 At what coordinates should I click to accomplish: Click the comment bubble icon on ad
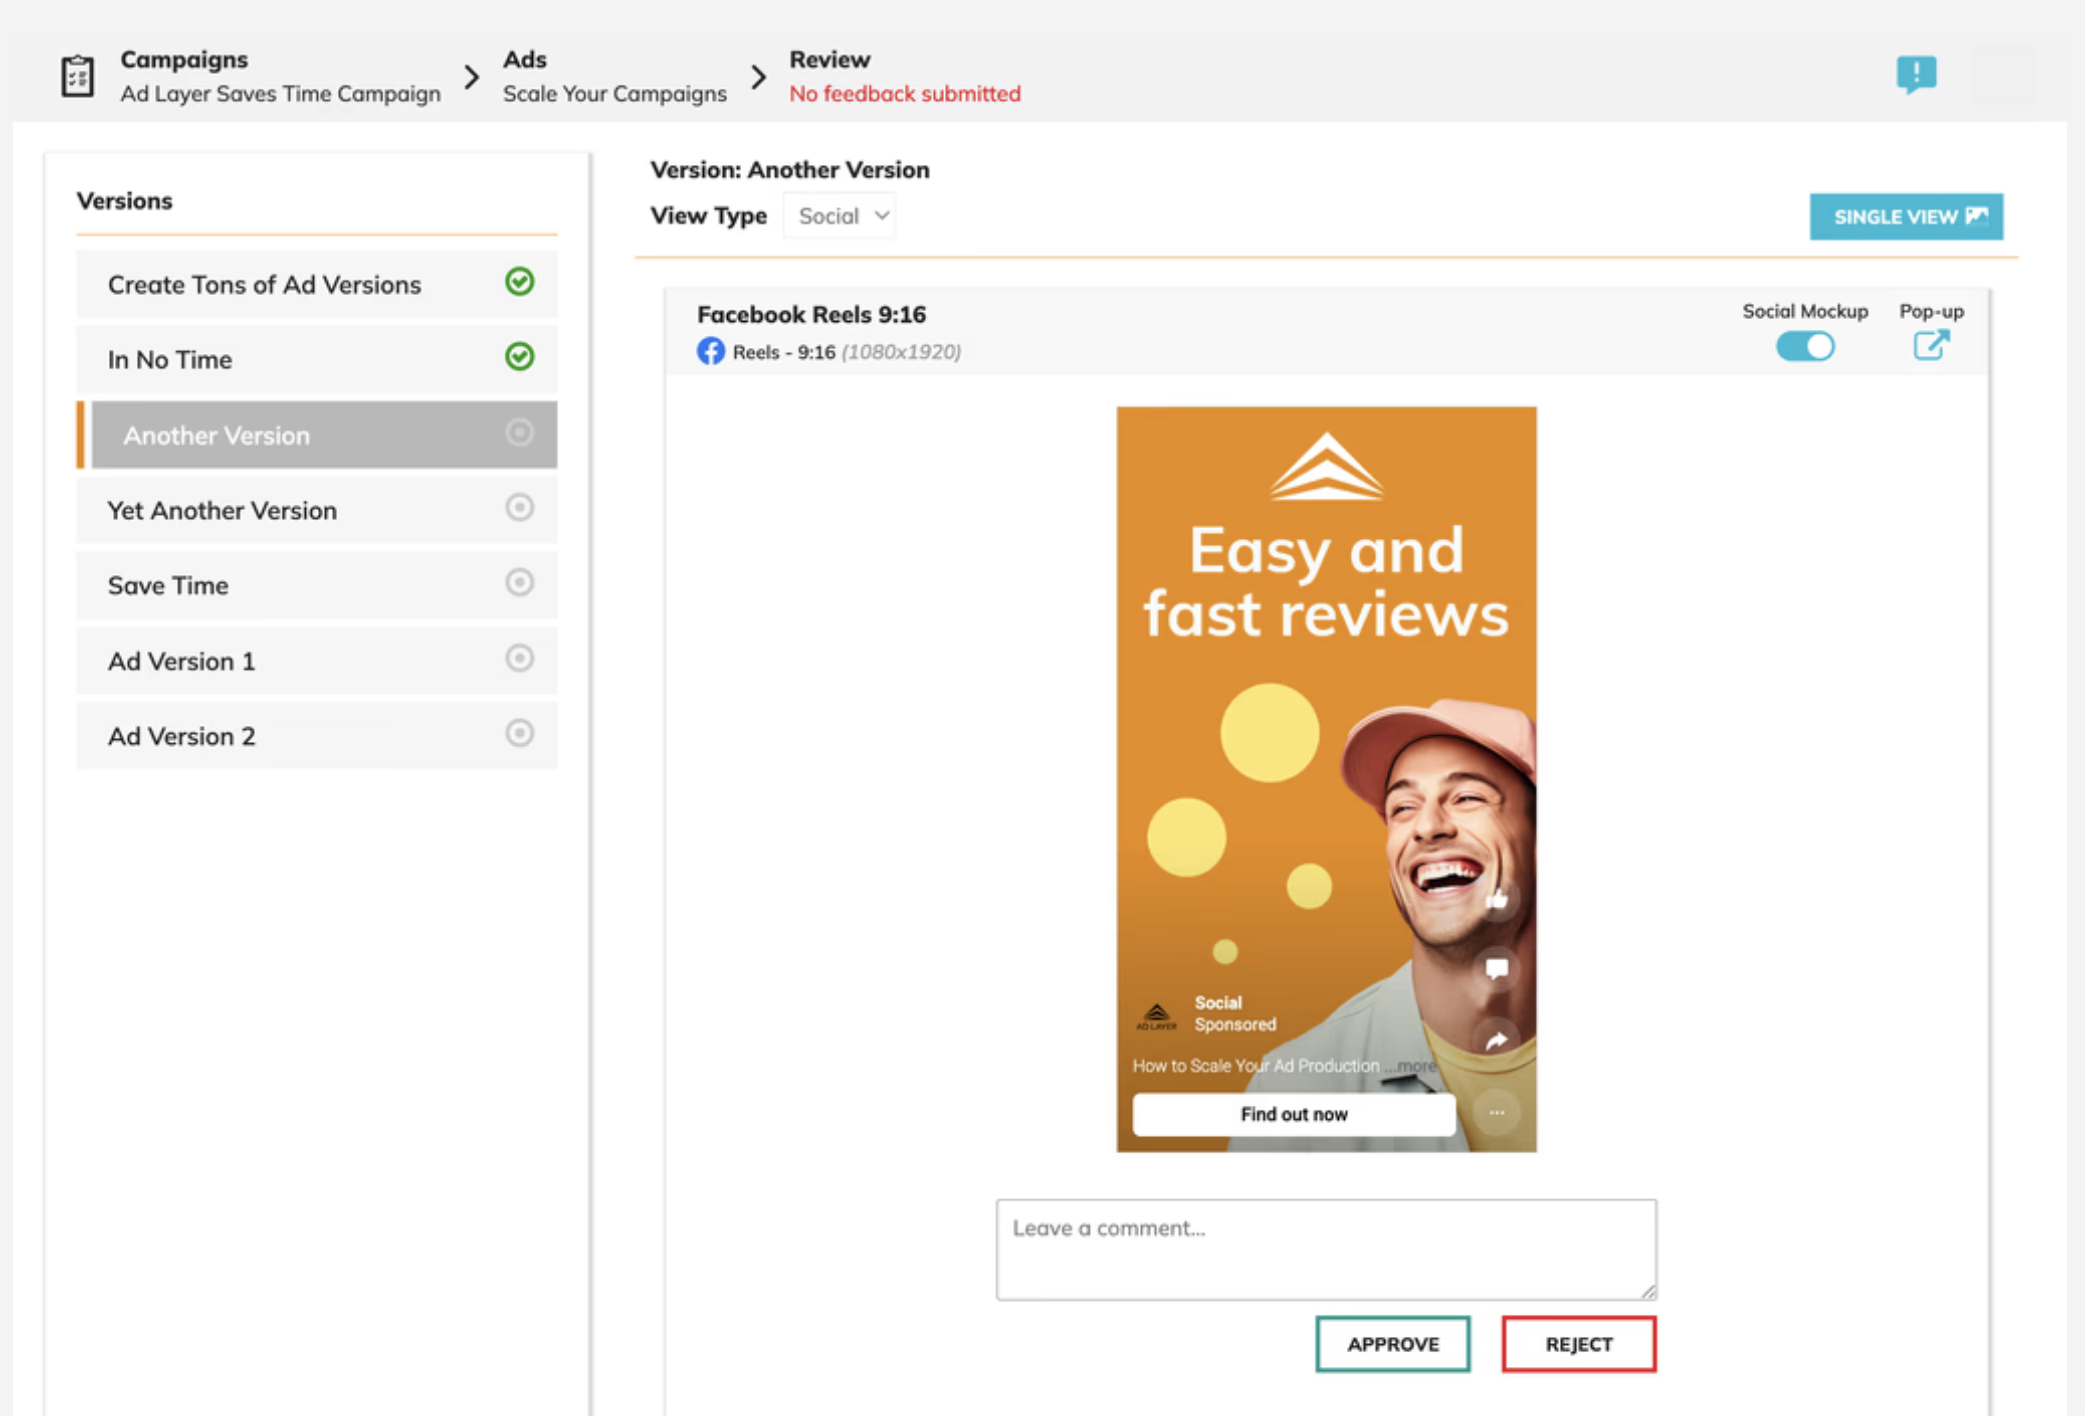tap(1496, 968)
